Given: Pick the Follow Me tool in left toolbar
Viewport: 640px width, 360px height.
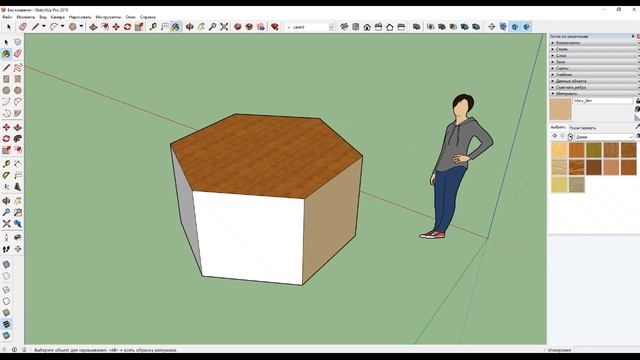Looking at the screenshot, I should coord(18,139).
